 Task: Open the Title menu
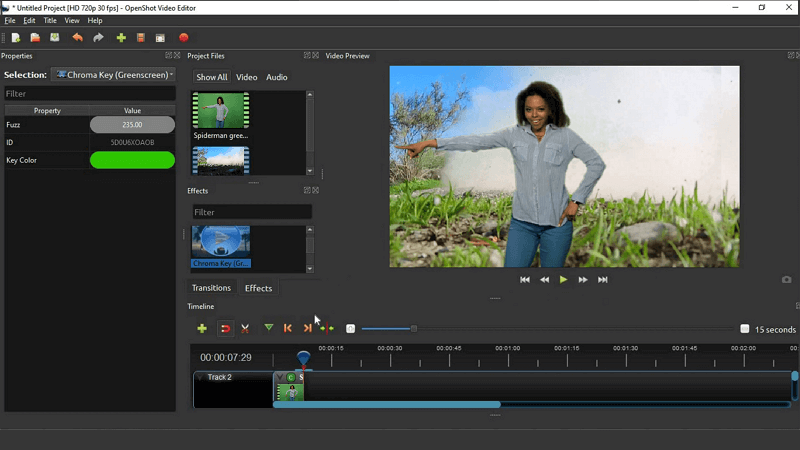click(50, 20)
